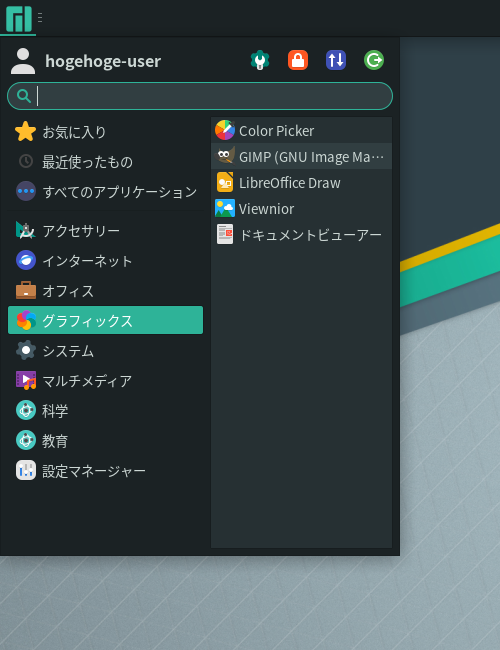This screenshot has width=500, height=650.
Task: Open the Manjaro Whisker menu button
Action: pos(19,19)
